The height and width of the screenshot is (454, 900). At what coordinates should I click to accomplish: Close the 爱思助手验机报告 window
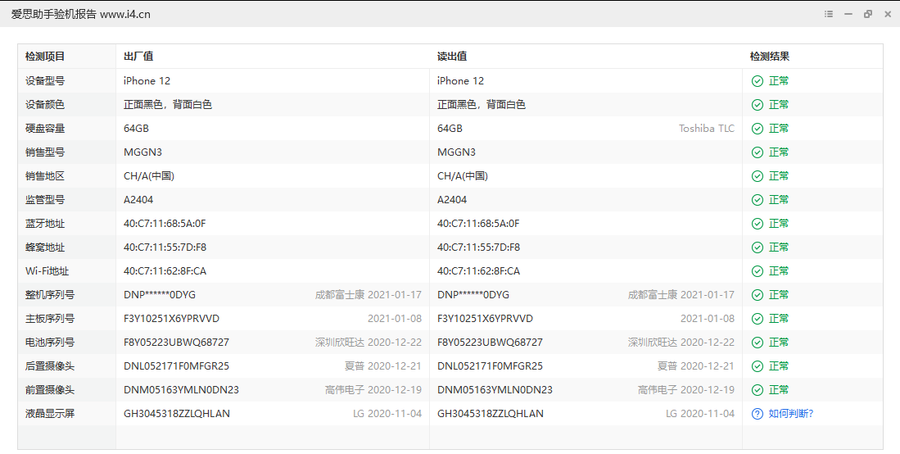(887, 14)
